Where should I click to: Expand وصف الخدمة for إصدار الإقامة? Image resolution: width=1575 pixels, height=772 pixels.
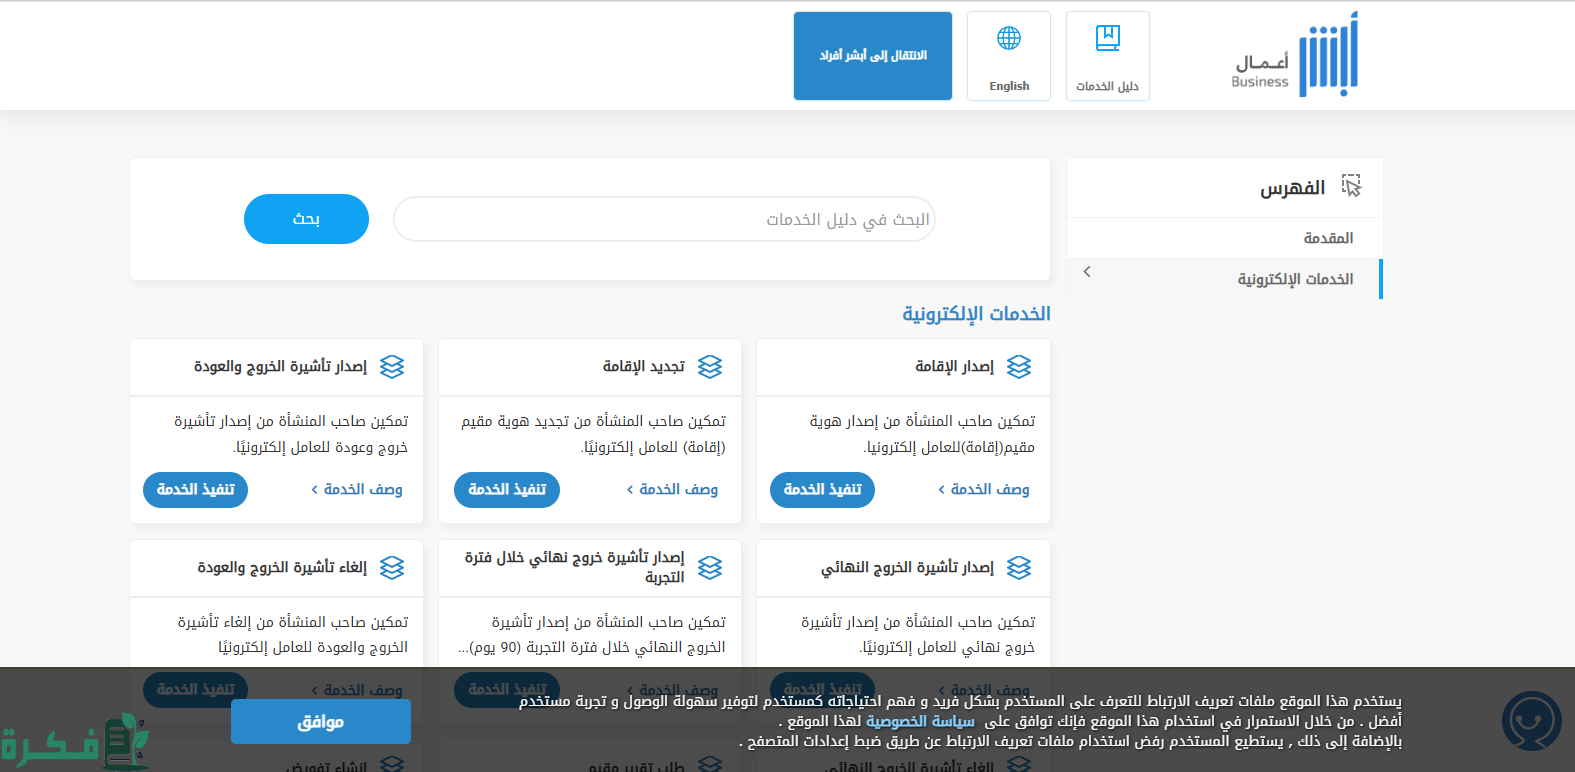click(x=984, y=489)
